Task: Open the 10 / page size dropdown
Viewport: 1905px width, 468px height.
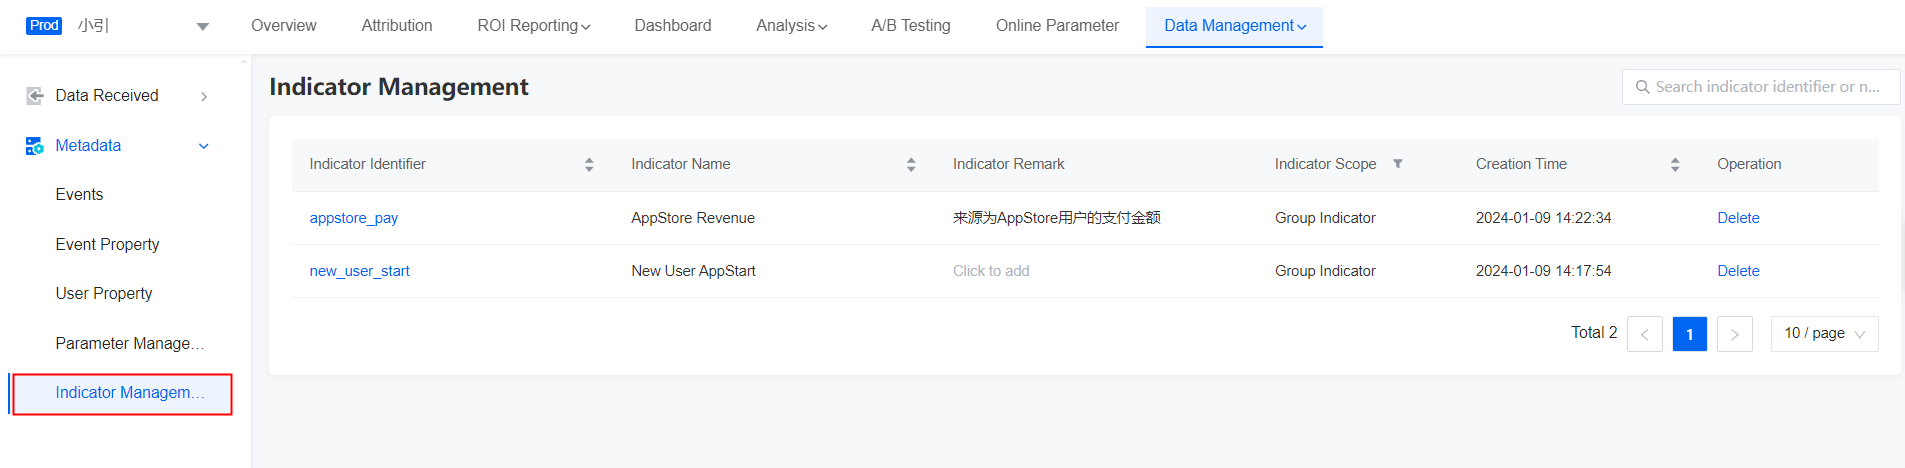Action: click(x=1824, y=334)
